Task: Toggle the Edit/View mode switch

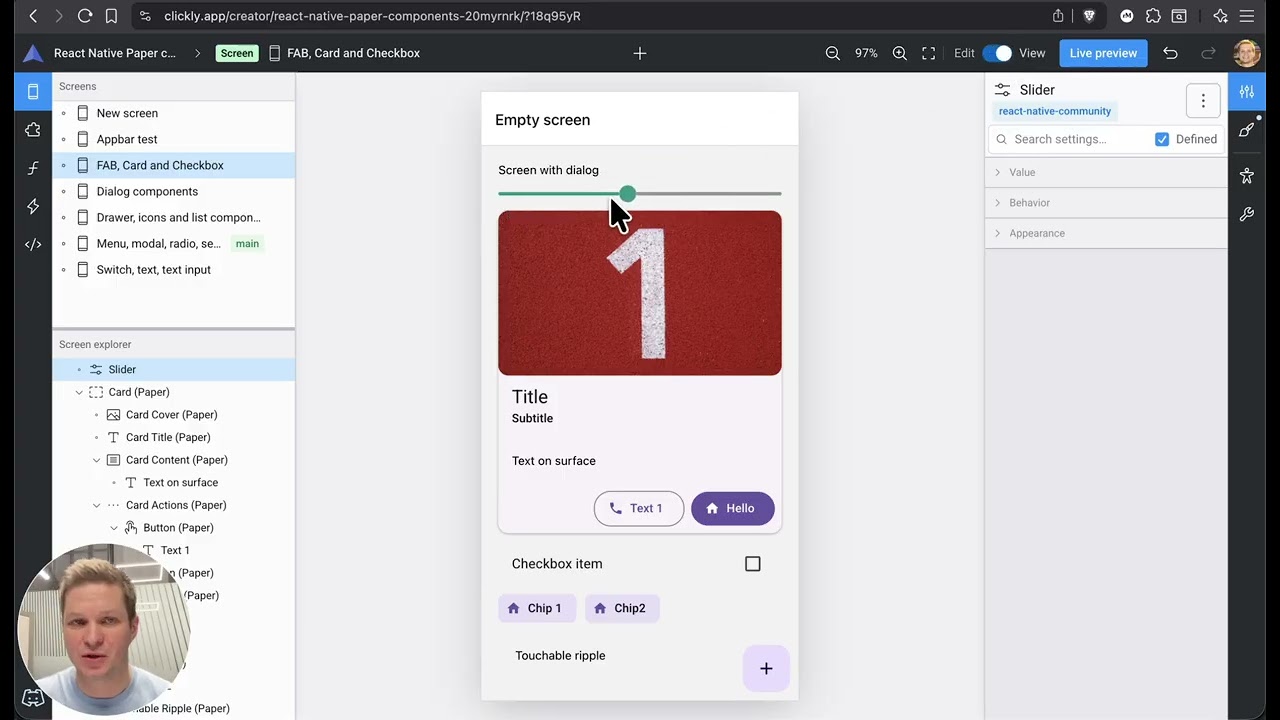Action: pyautogui.click(x=997, y=53)
